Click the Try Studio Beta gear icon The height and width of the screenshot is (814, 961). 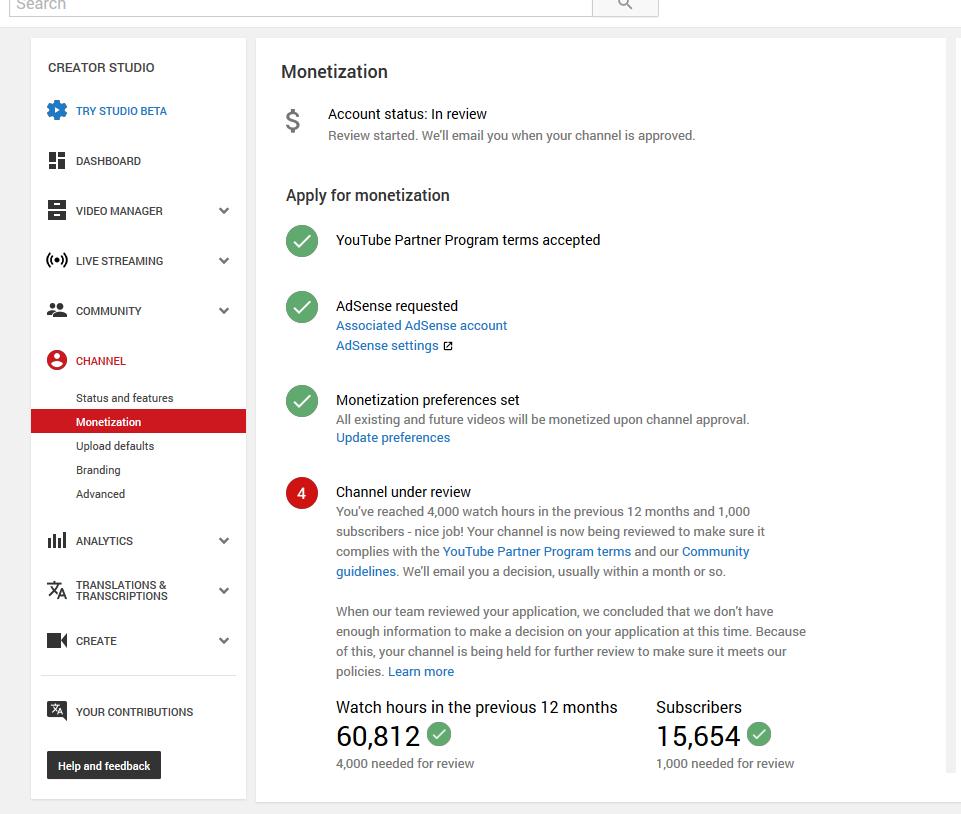[57, 110]
